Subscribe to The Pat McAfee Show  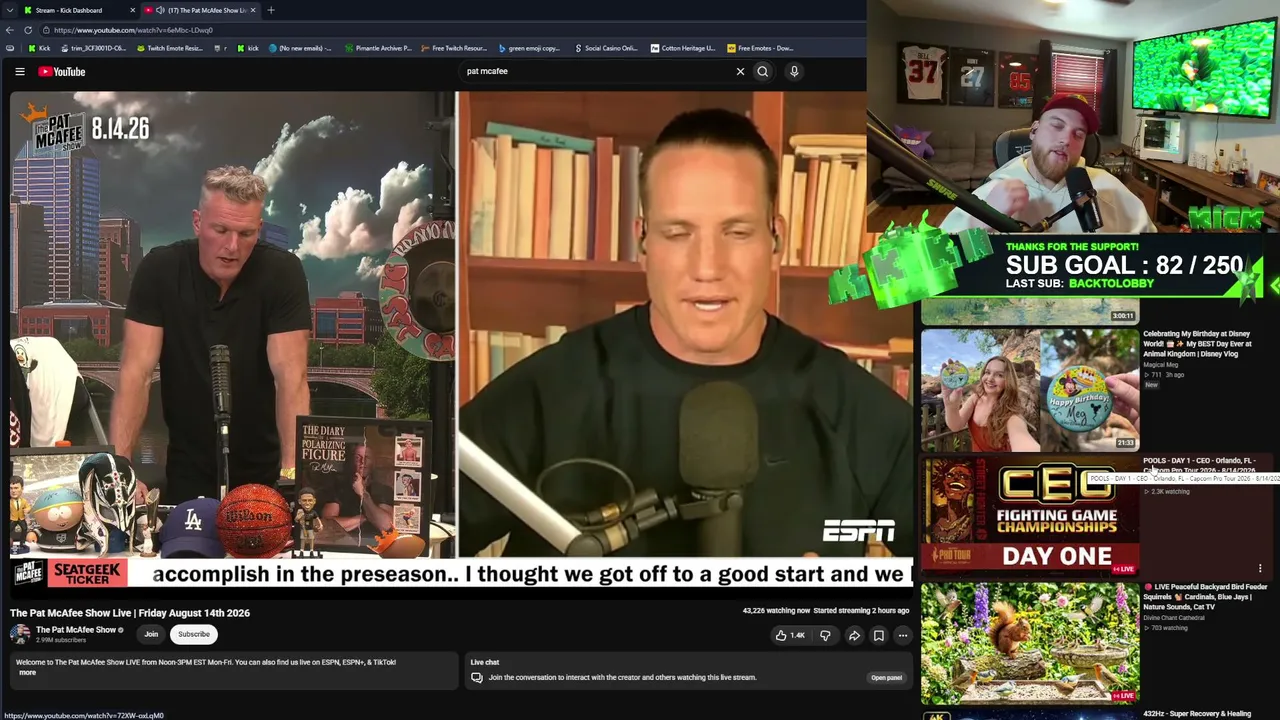(194, 634)
